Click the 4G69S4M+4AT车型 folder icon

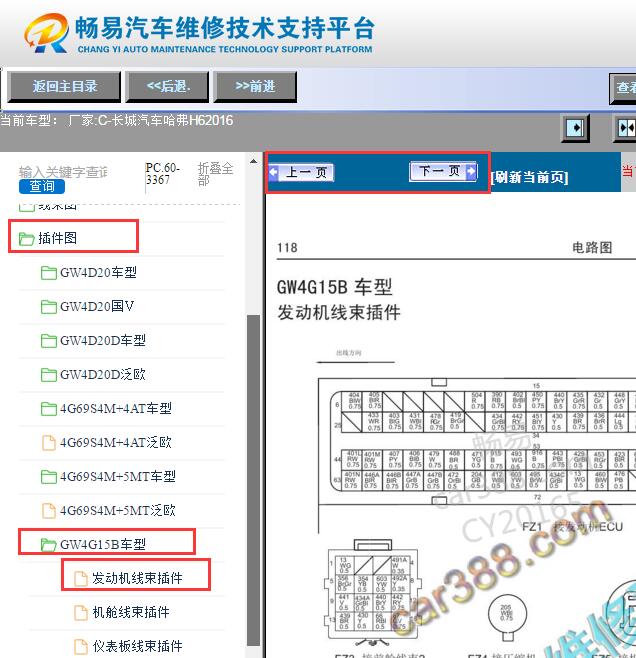coord(49,409)
